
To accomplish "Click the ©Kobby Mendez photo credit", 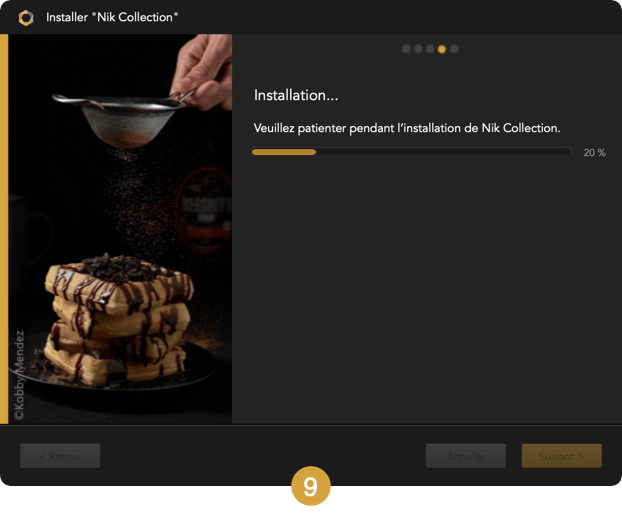I will pos(19,375).
